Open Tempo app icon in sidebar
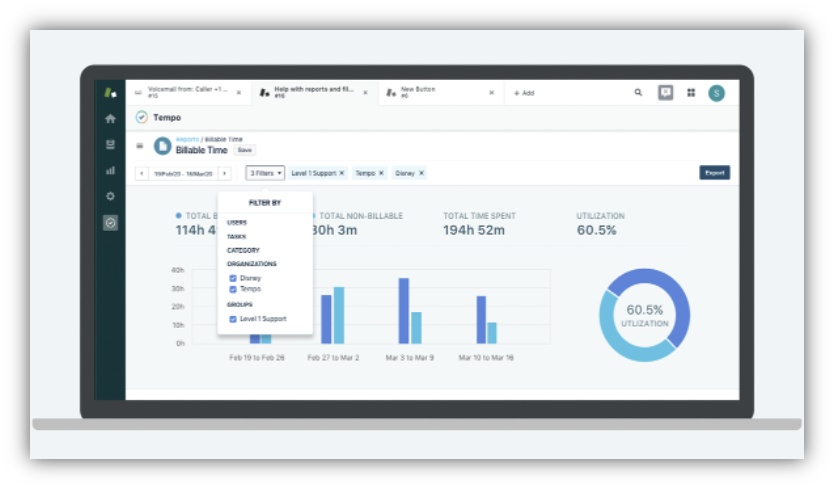 pos(110,222)
